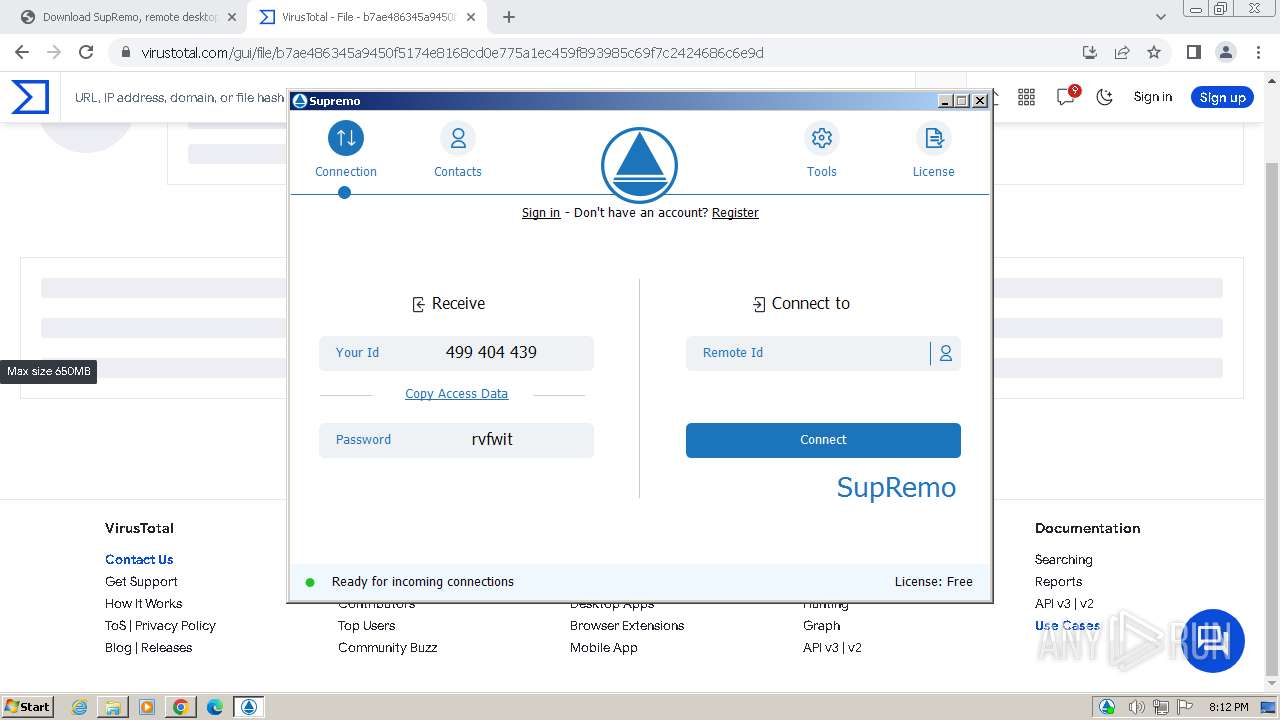Click the Connect to arrow icon
This screenshot has height=720, width=1280.
click(759, 304)
